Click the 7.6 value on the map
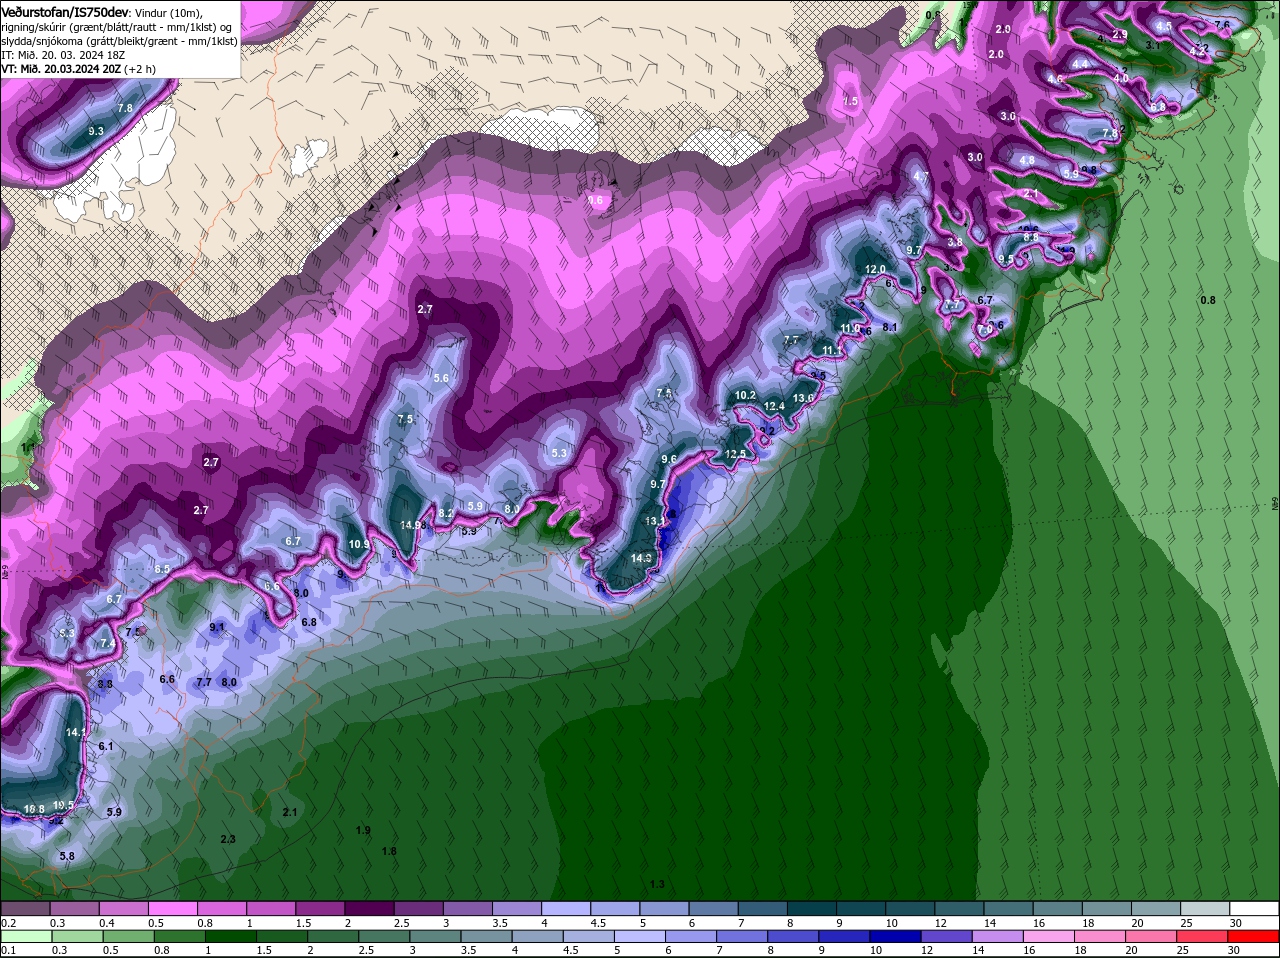 tap(1222, 24)
